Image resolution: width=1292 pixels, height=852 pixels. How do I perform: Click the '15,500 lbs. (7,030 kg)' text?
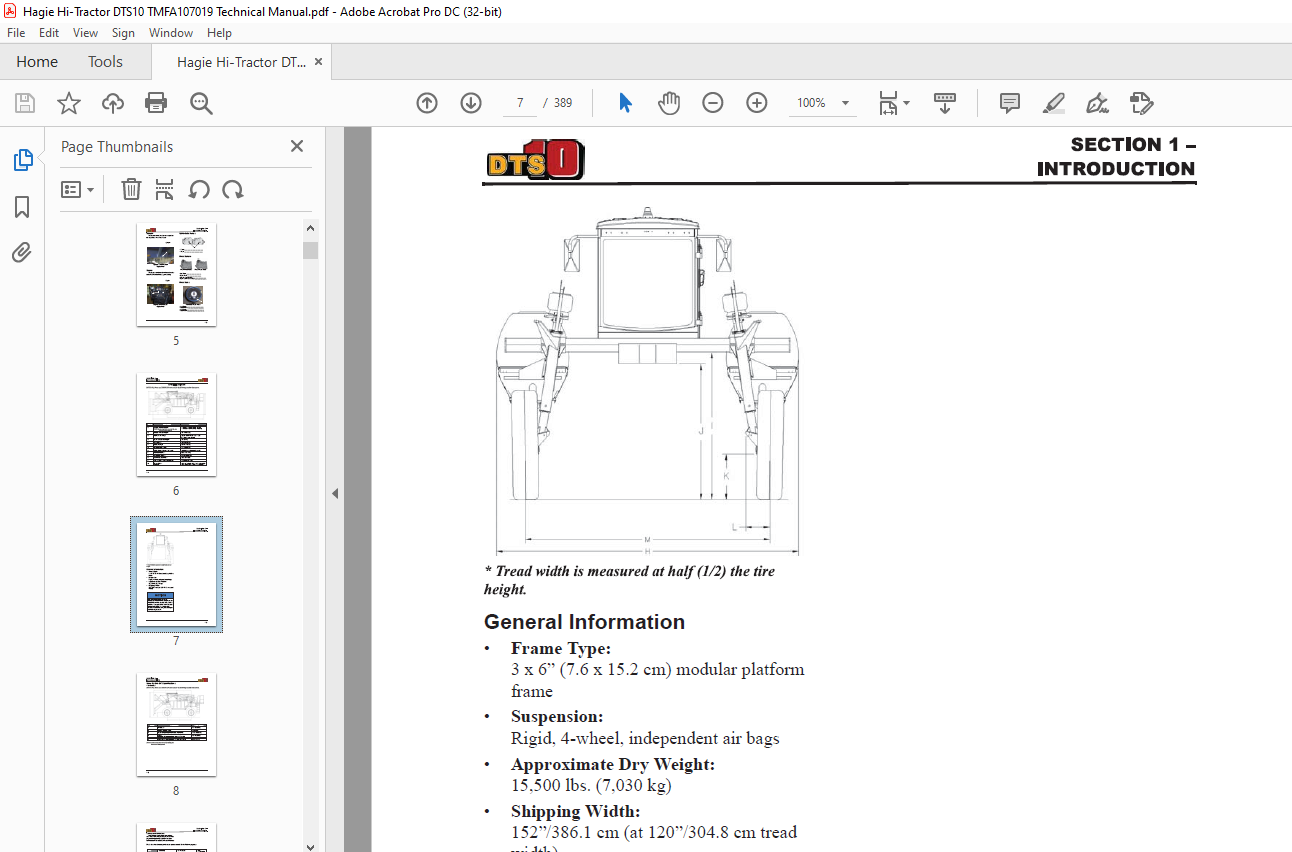pos(591,785)
